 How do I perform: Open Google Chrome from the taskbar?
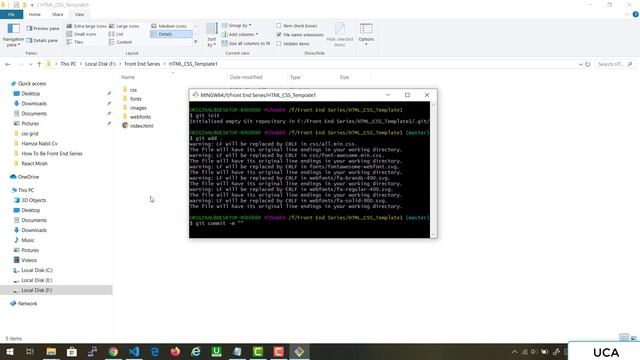coord(113,352)
